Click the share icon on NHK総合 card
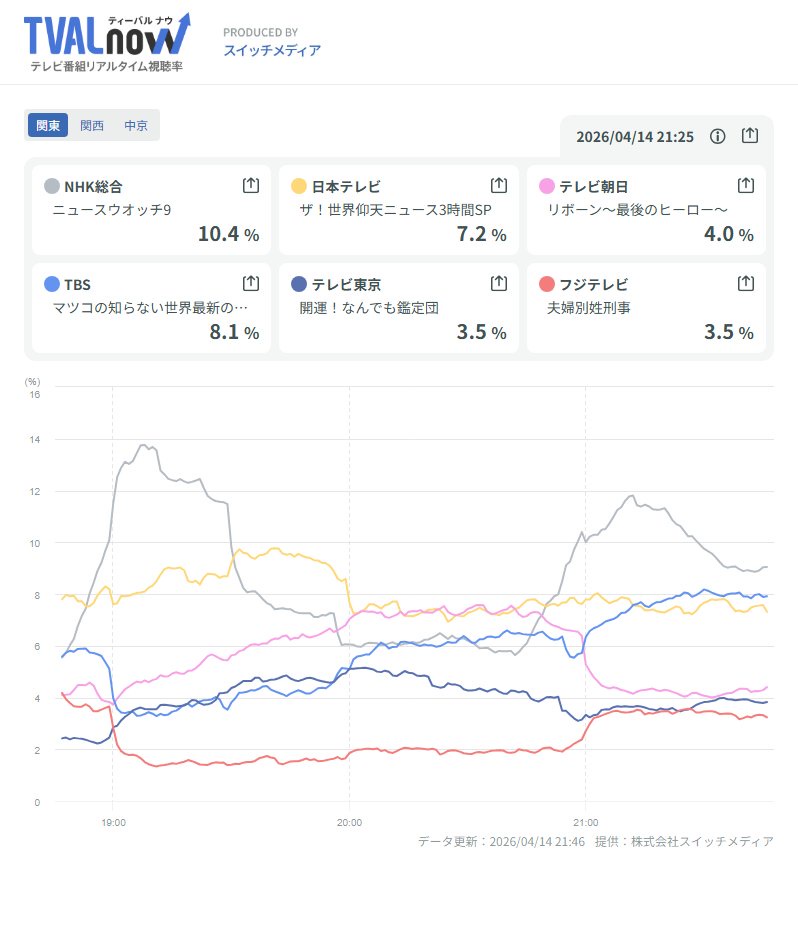 [x=251, y=185]
